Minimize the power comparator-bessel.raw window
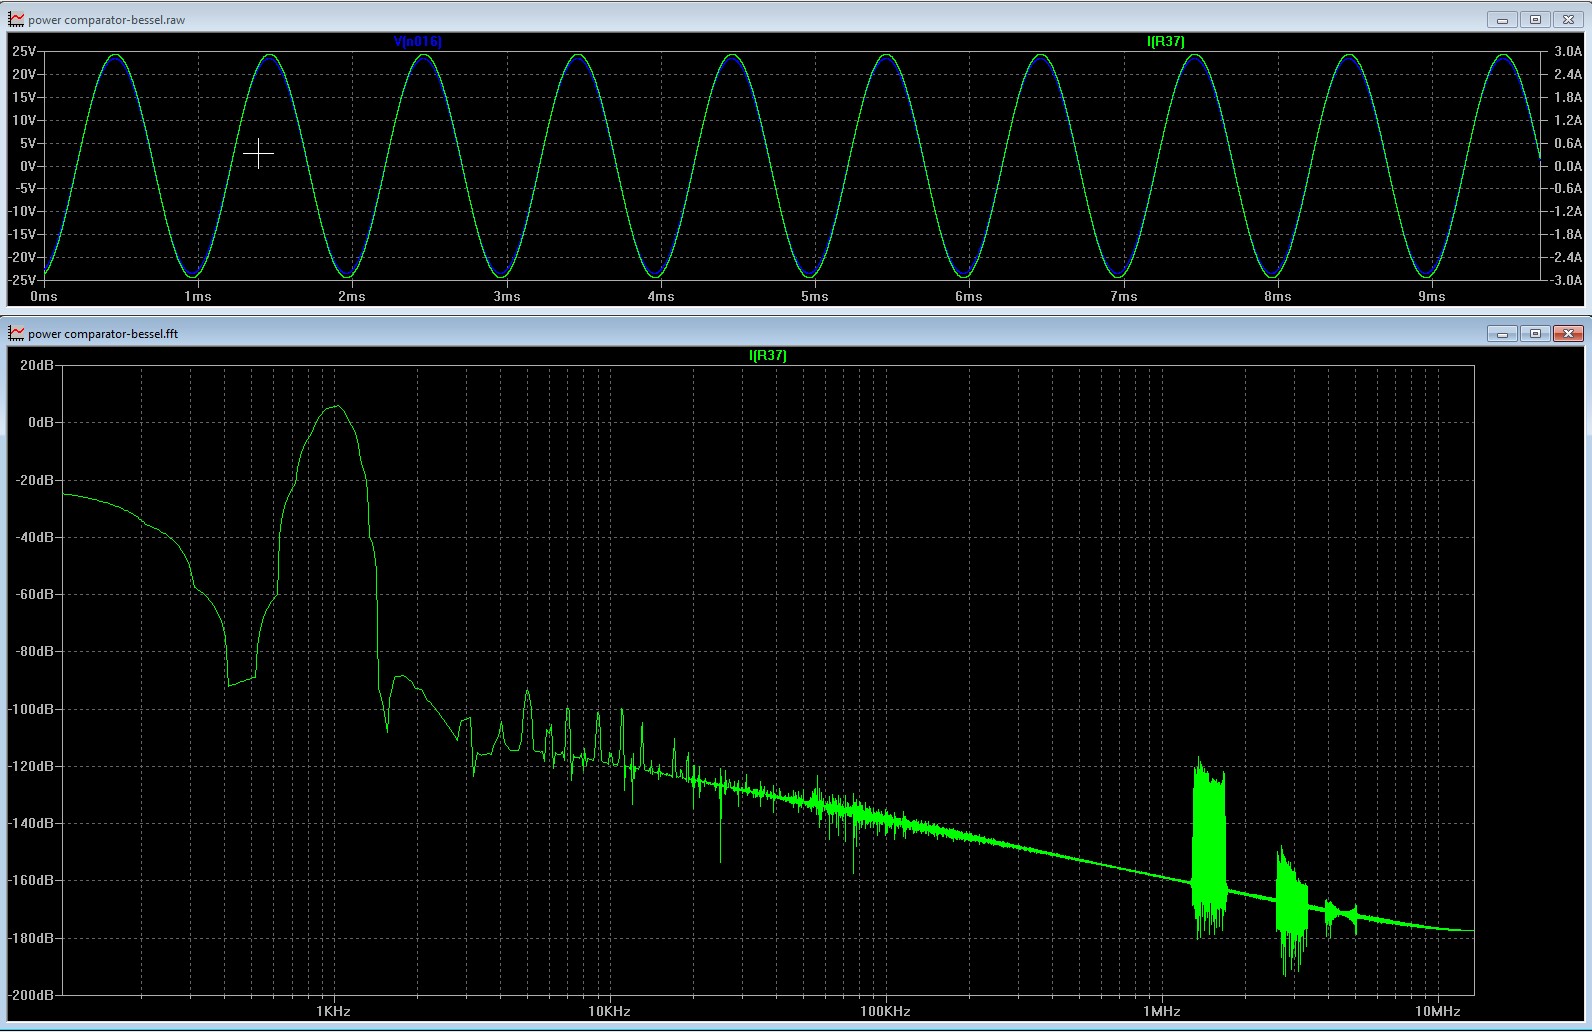Screen dimensions: 1592x1032 1502,19
